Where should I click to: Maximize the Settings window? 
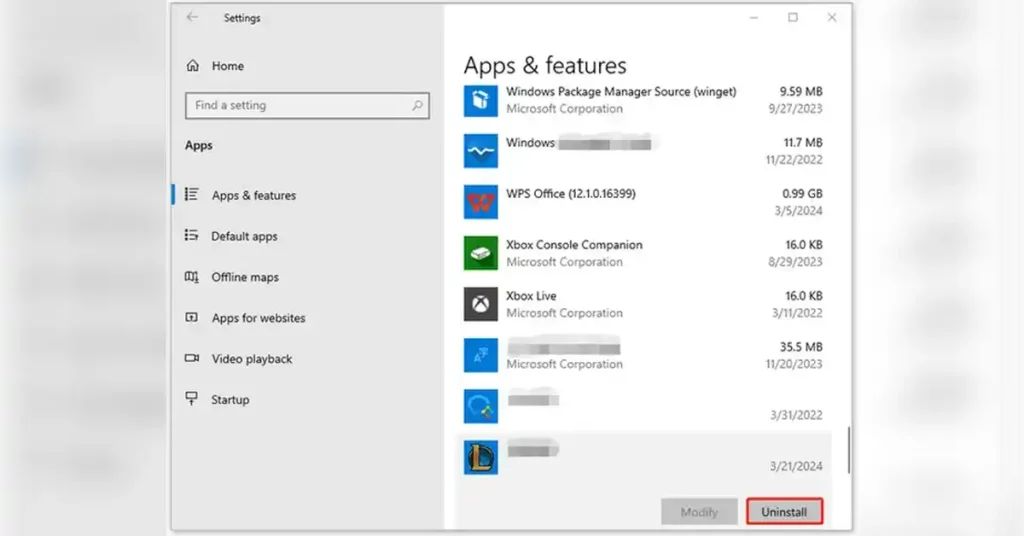point(793,18)
